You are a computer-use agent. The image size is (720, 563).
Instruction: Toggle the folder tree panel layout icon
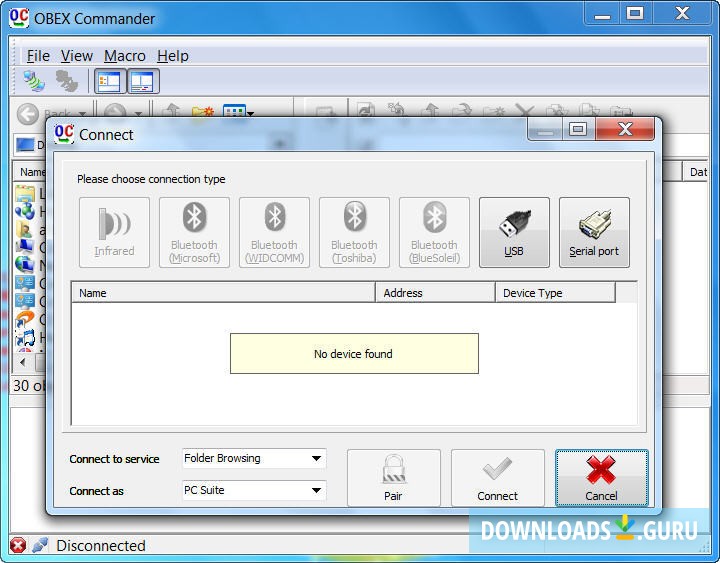(110, 81)
